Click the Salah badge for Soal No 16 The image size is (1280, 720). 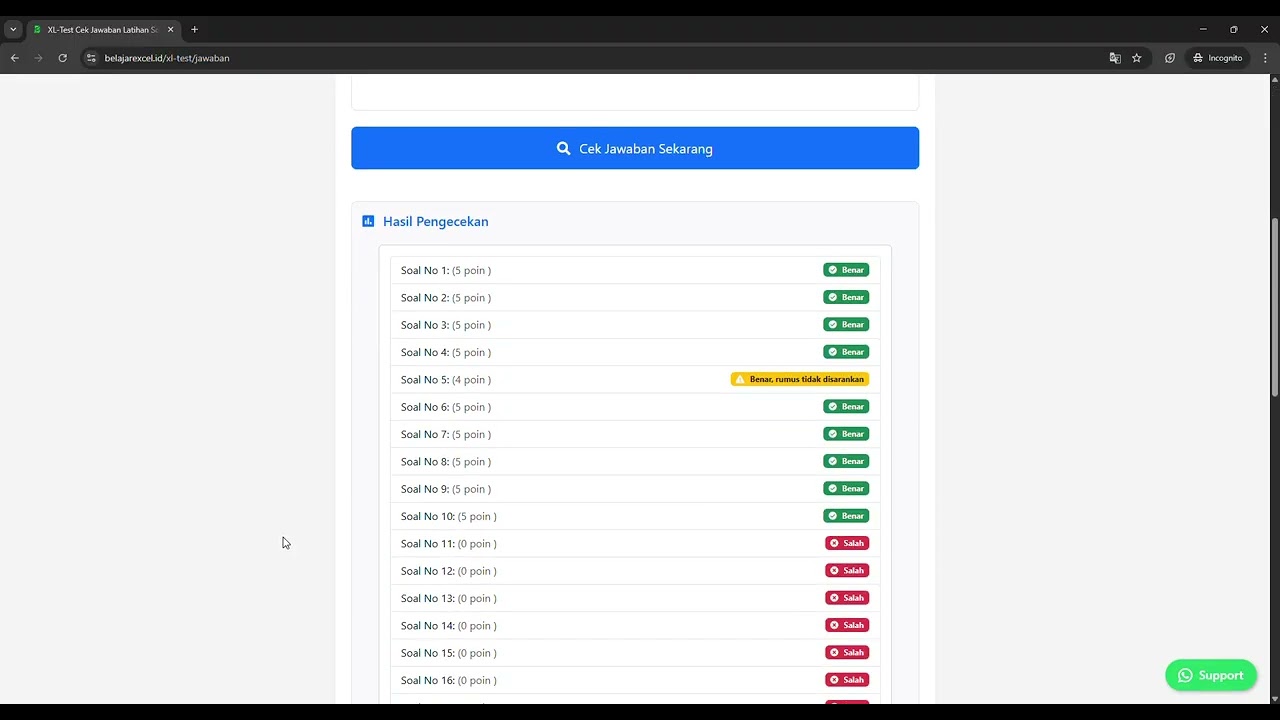(847, 680)
